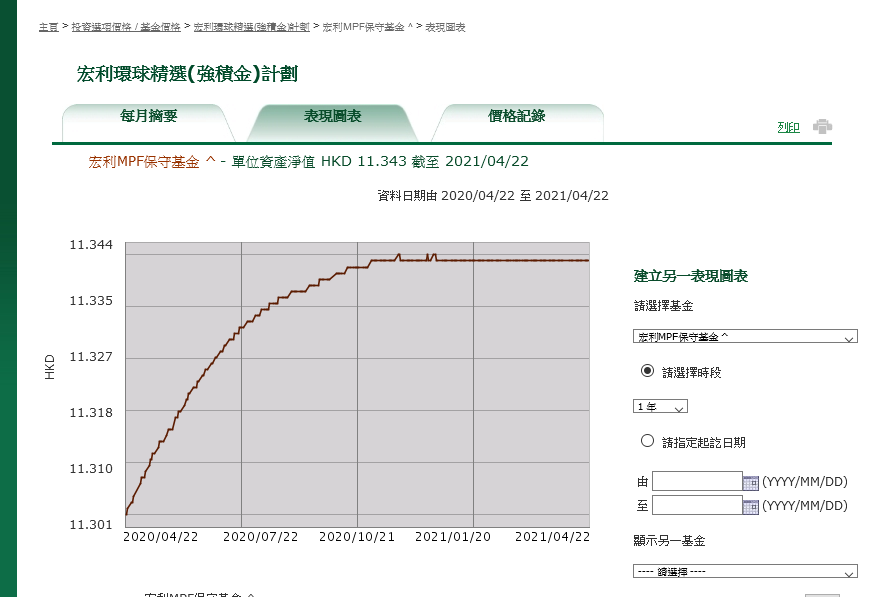Click the 2021/01/20 x-axis label
Screen dimensions: 891x597
click(453, 537)
